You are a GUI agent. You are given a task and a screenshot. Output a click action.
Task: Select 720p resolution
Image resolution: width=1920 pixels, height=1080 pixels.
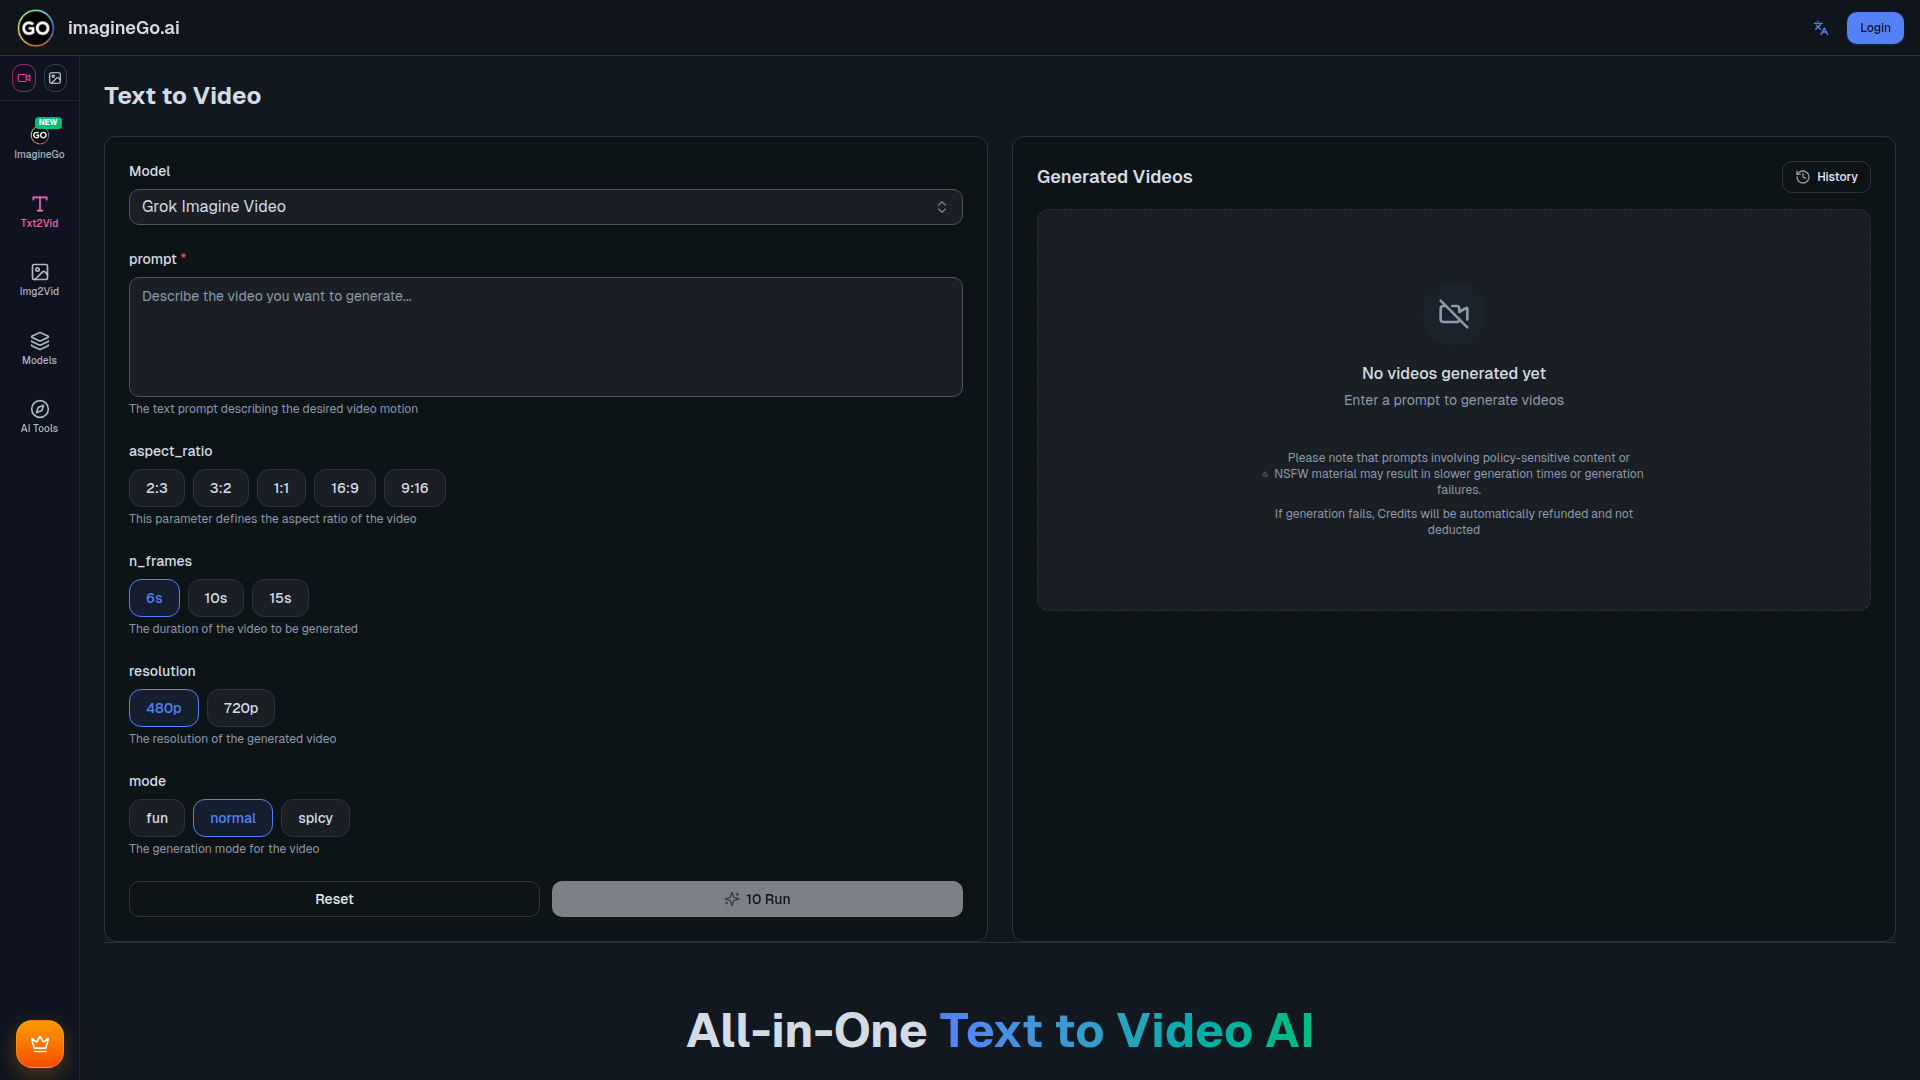[241, 708]
